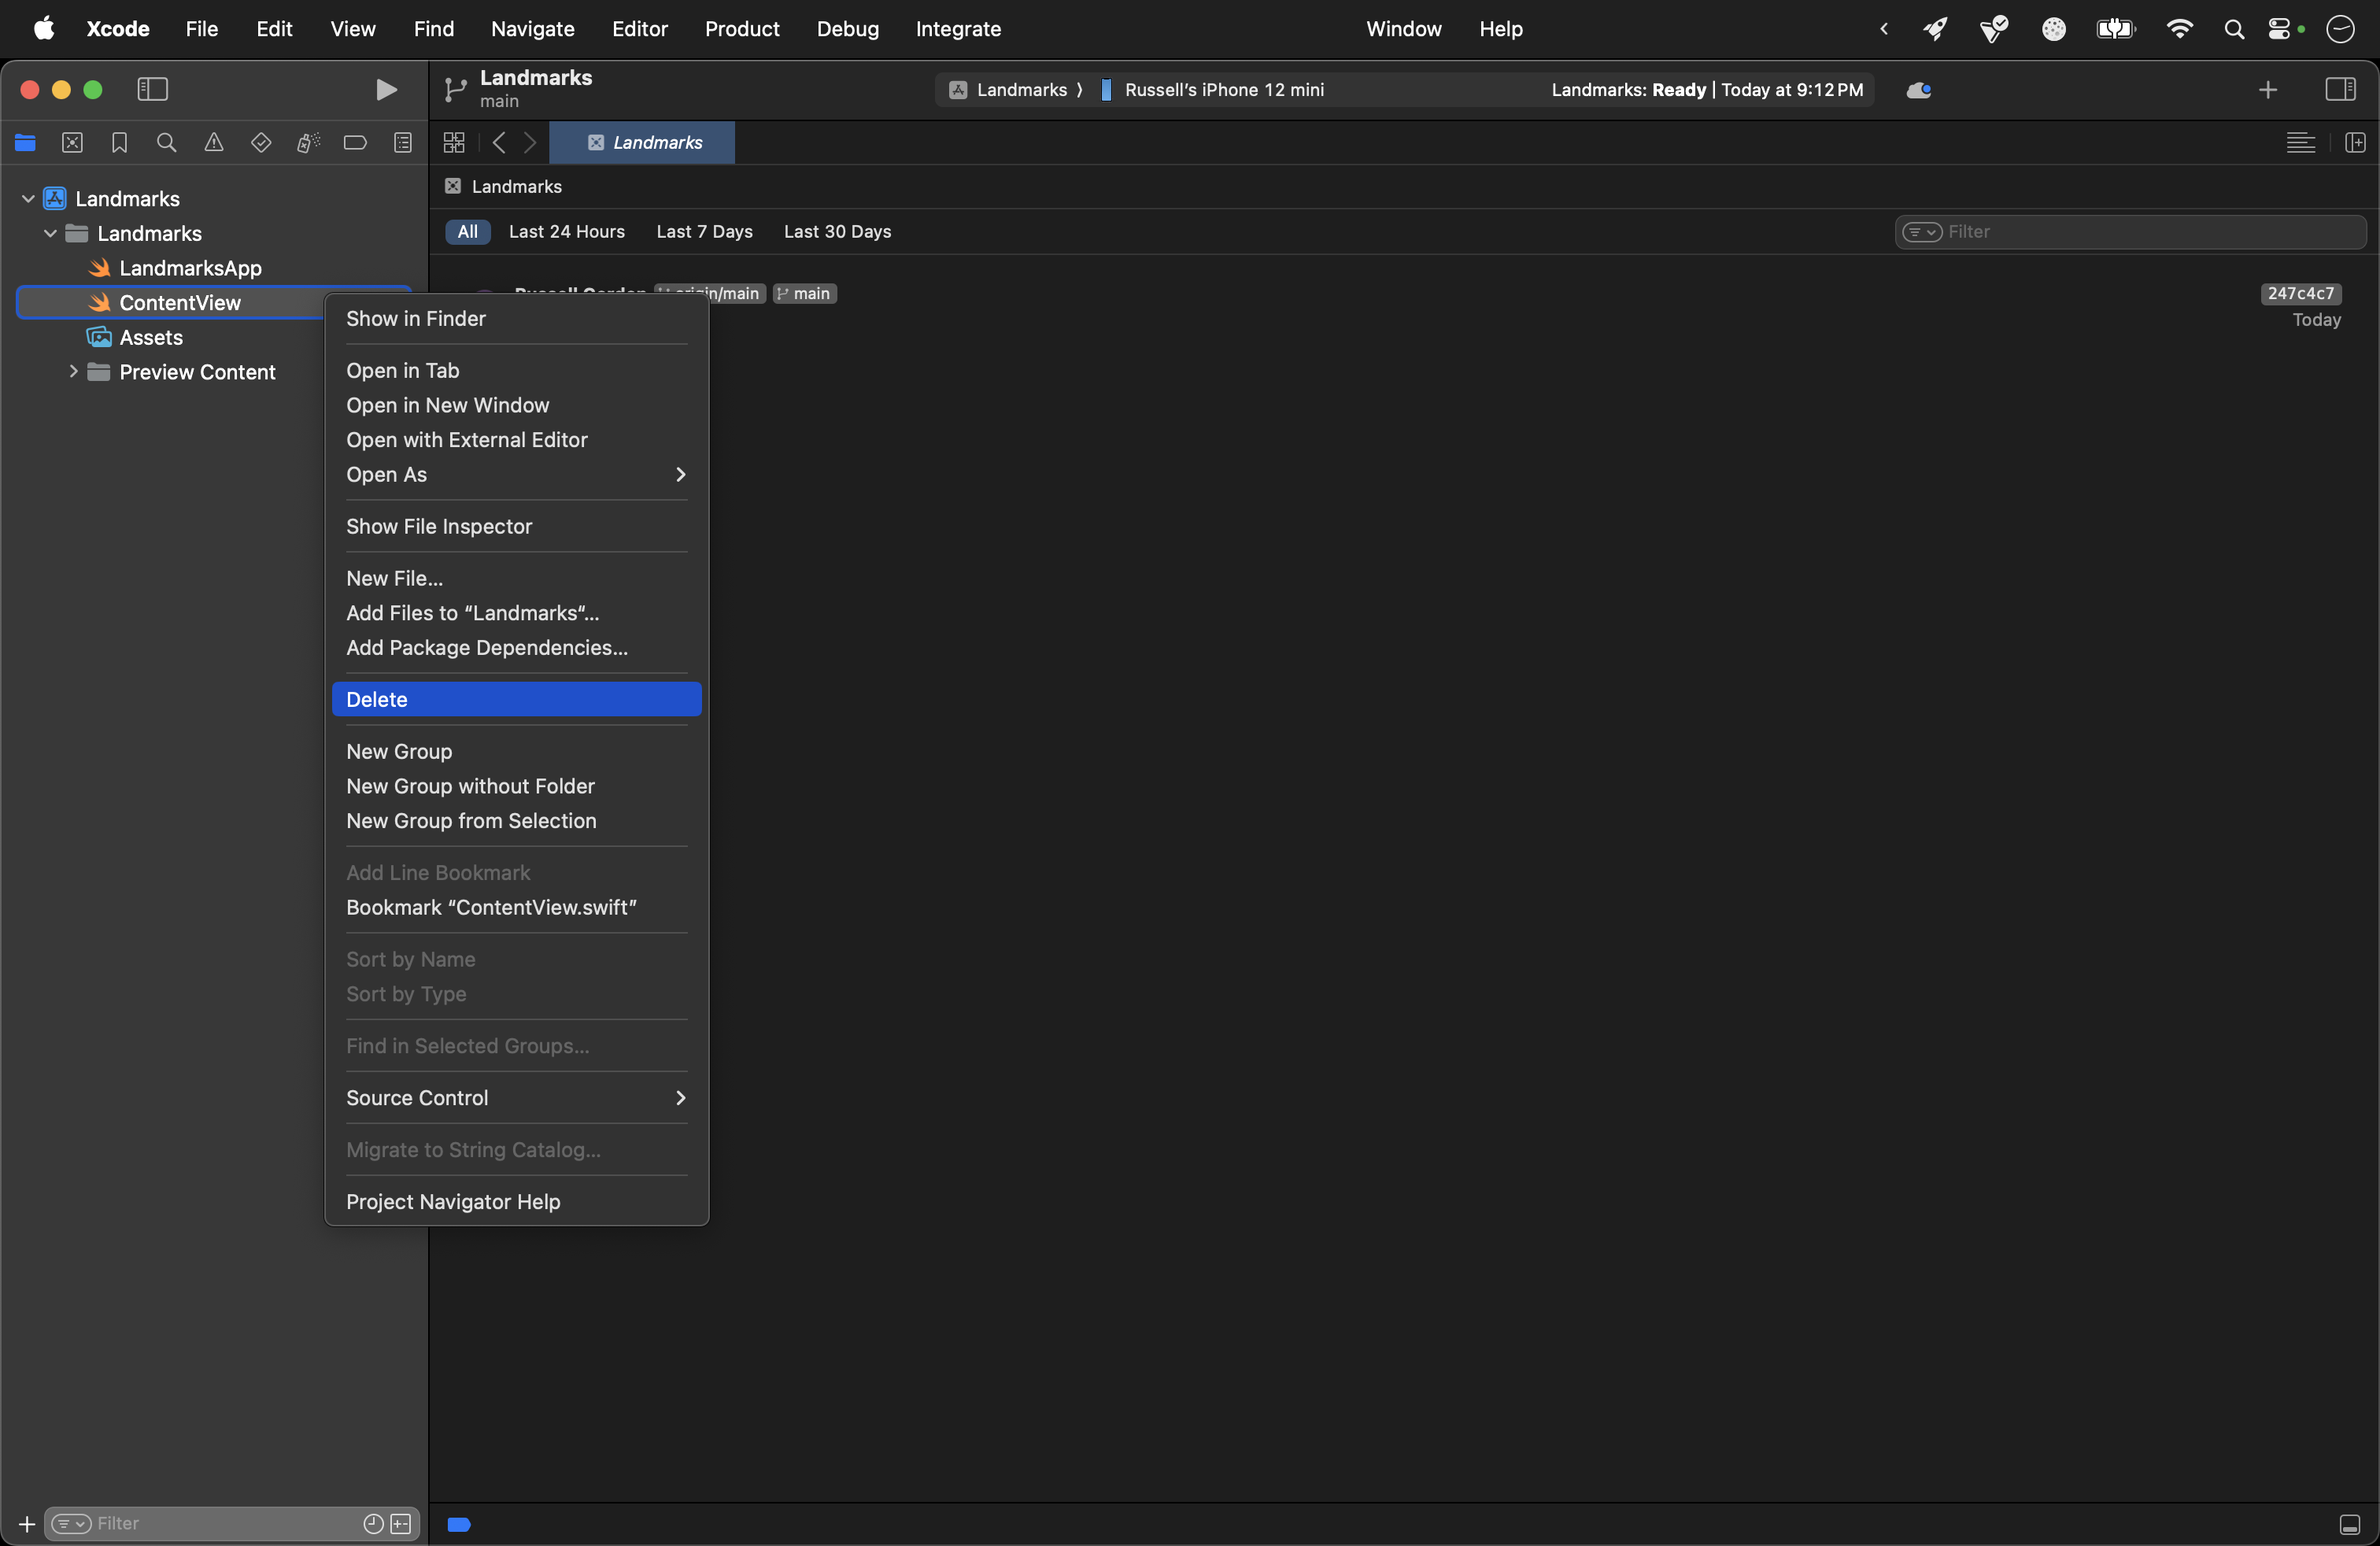Open the Test navigator
Screen dimensions: 2380x1546
[x=261, y=143]
